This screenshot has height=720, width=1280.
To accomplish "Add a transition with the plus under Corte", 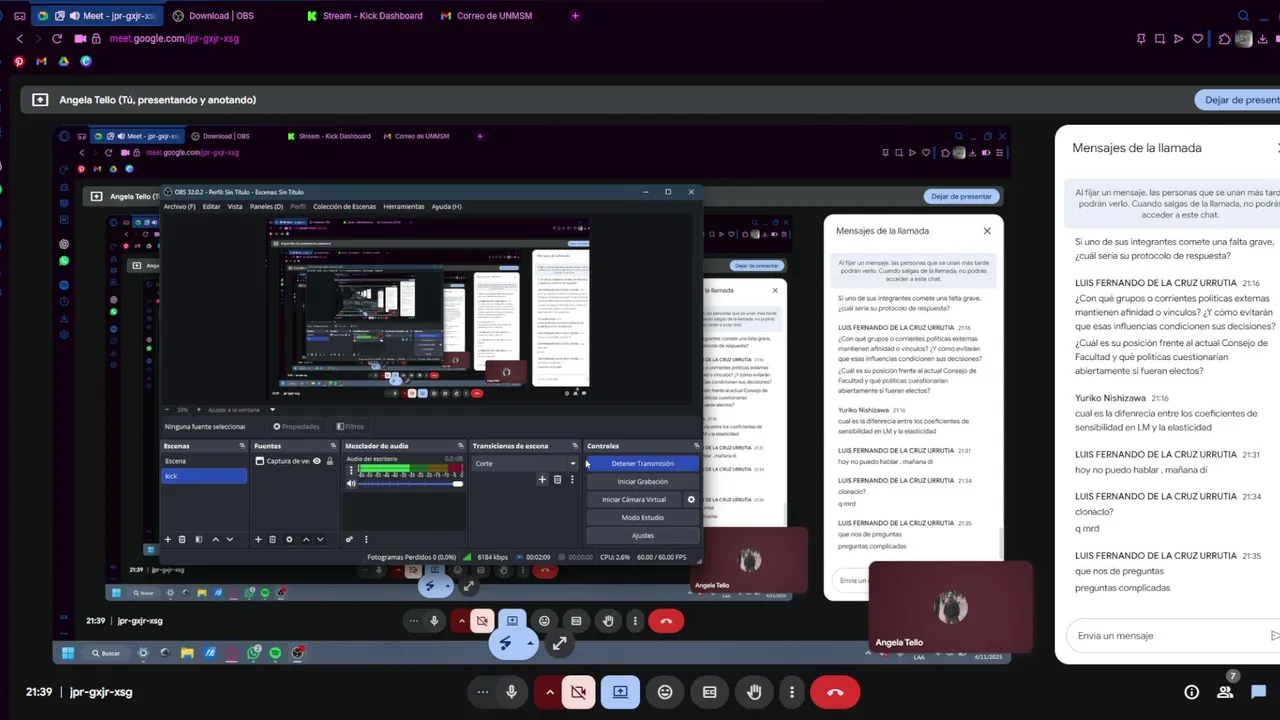I will point(542,479).
